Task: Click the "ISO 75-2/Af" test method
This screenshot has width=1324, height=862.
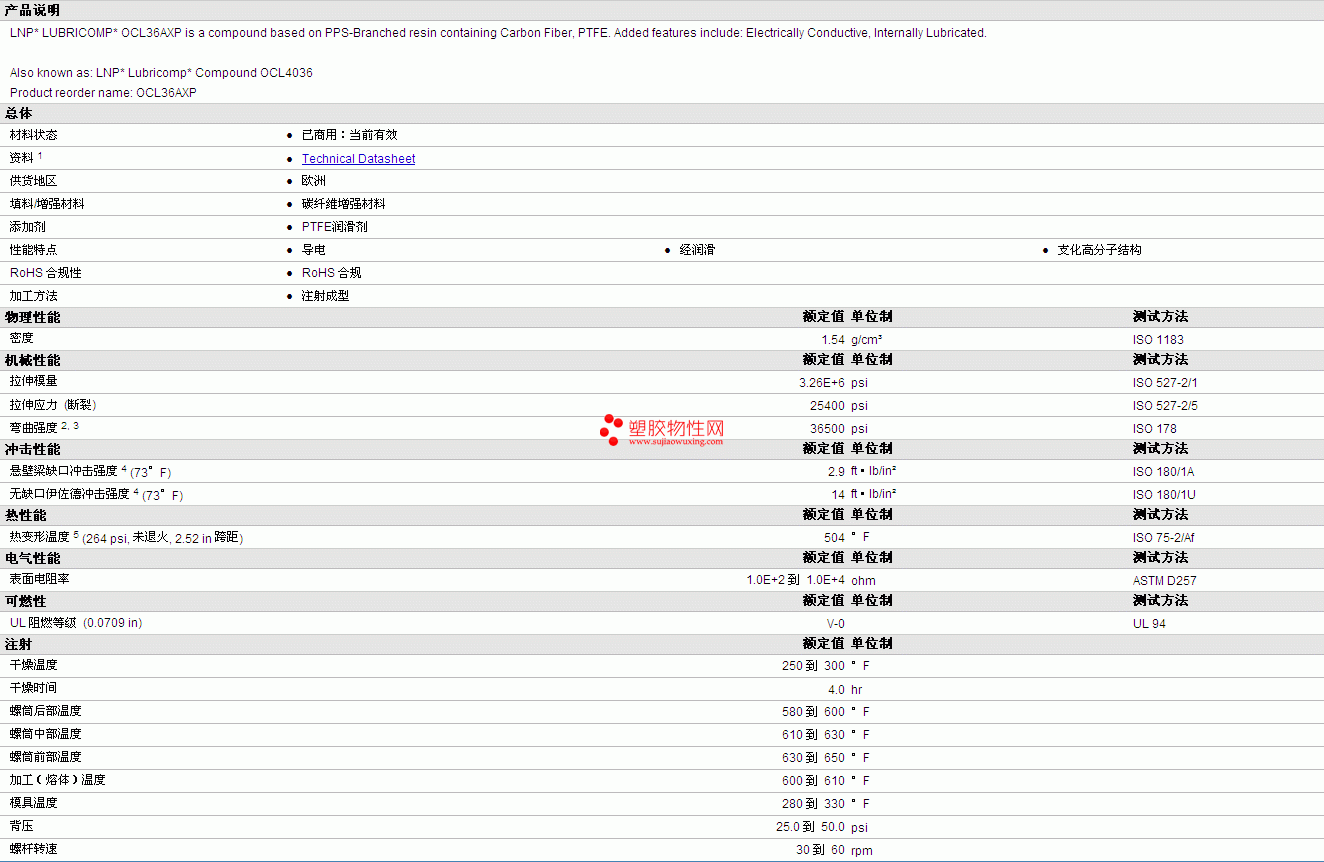Action: 1164,538
